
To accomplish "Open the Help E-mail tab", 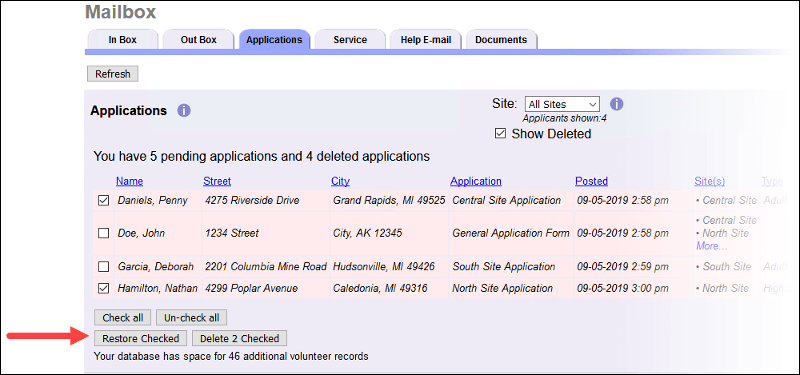I will 426,40.
